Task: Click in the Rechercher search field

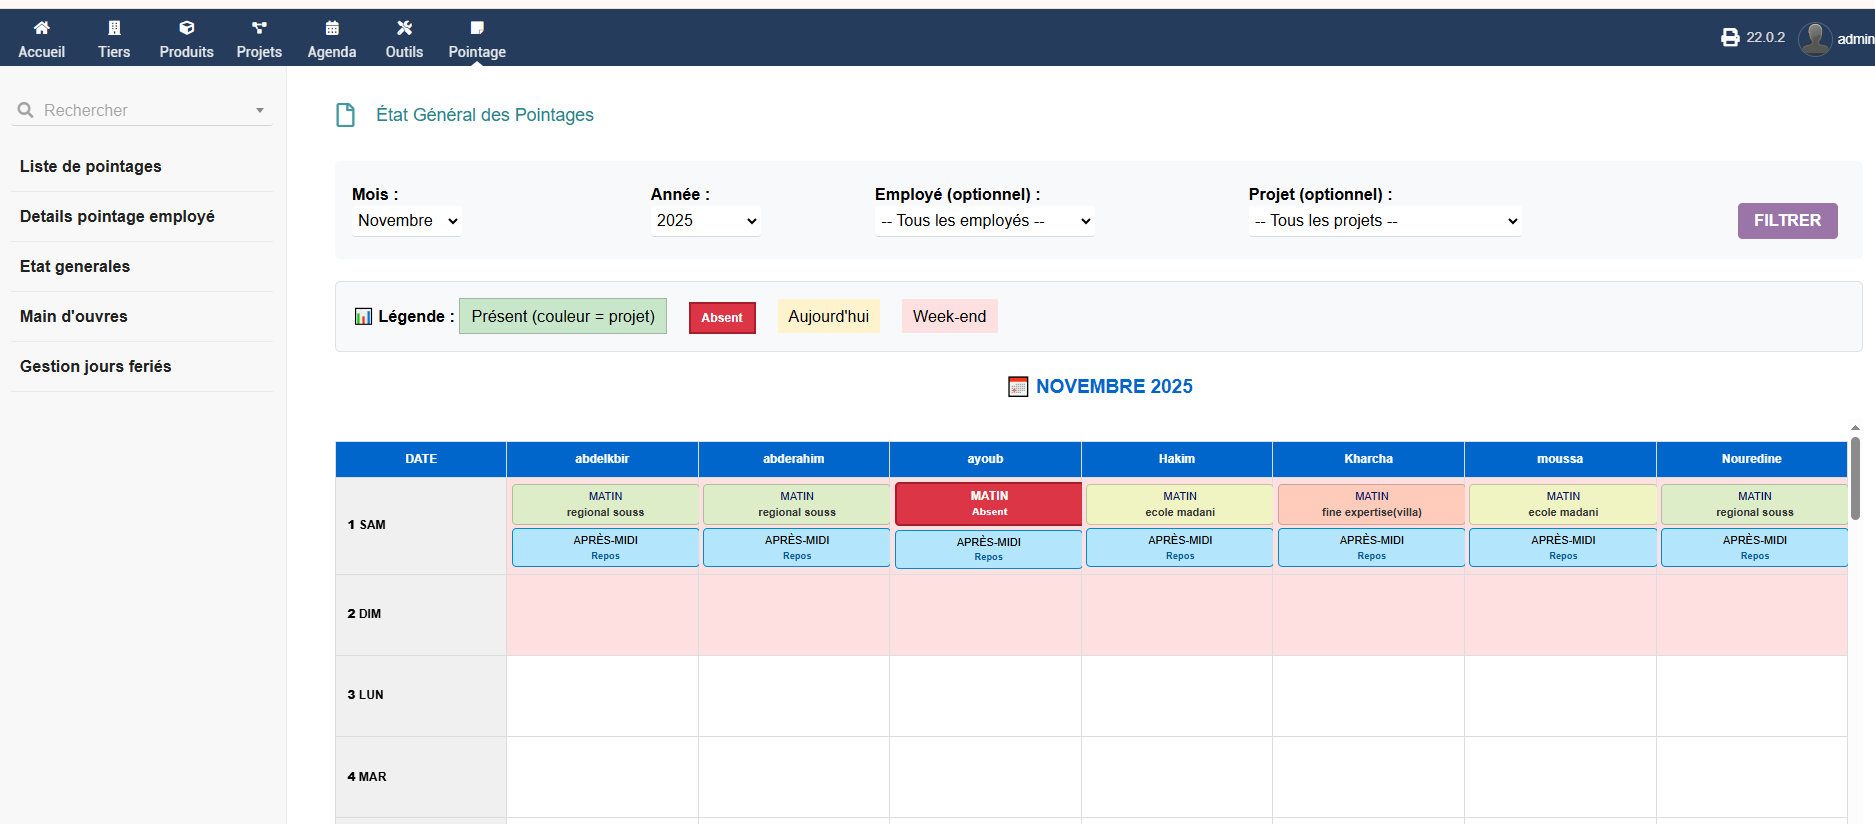Action: [x=140, y=111]
